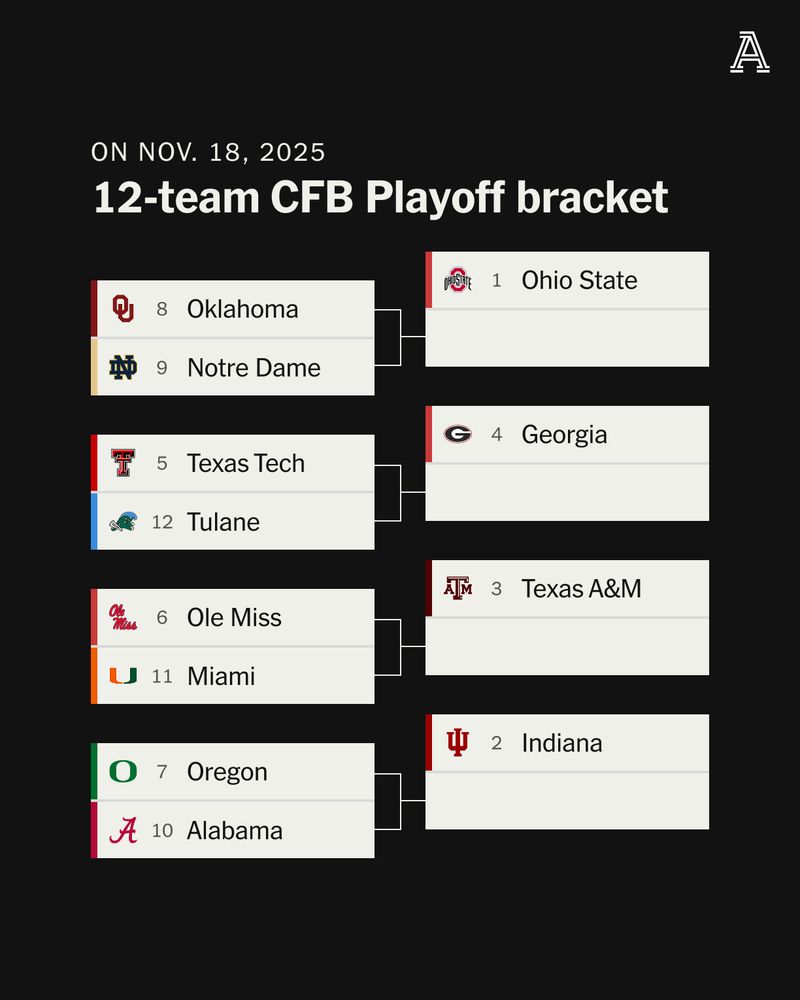Click the Ohio State logo
Screen dimensions: 800x1000
(x=457, y=281)
